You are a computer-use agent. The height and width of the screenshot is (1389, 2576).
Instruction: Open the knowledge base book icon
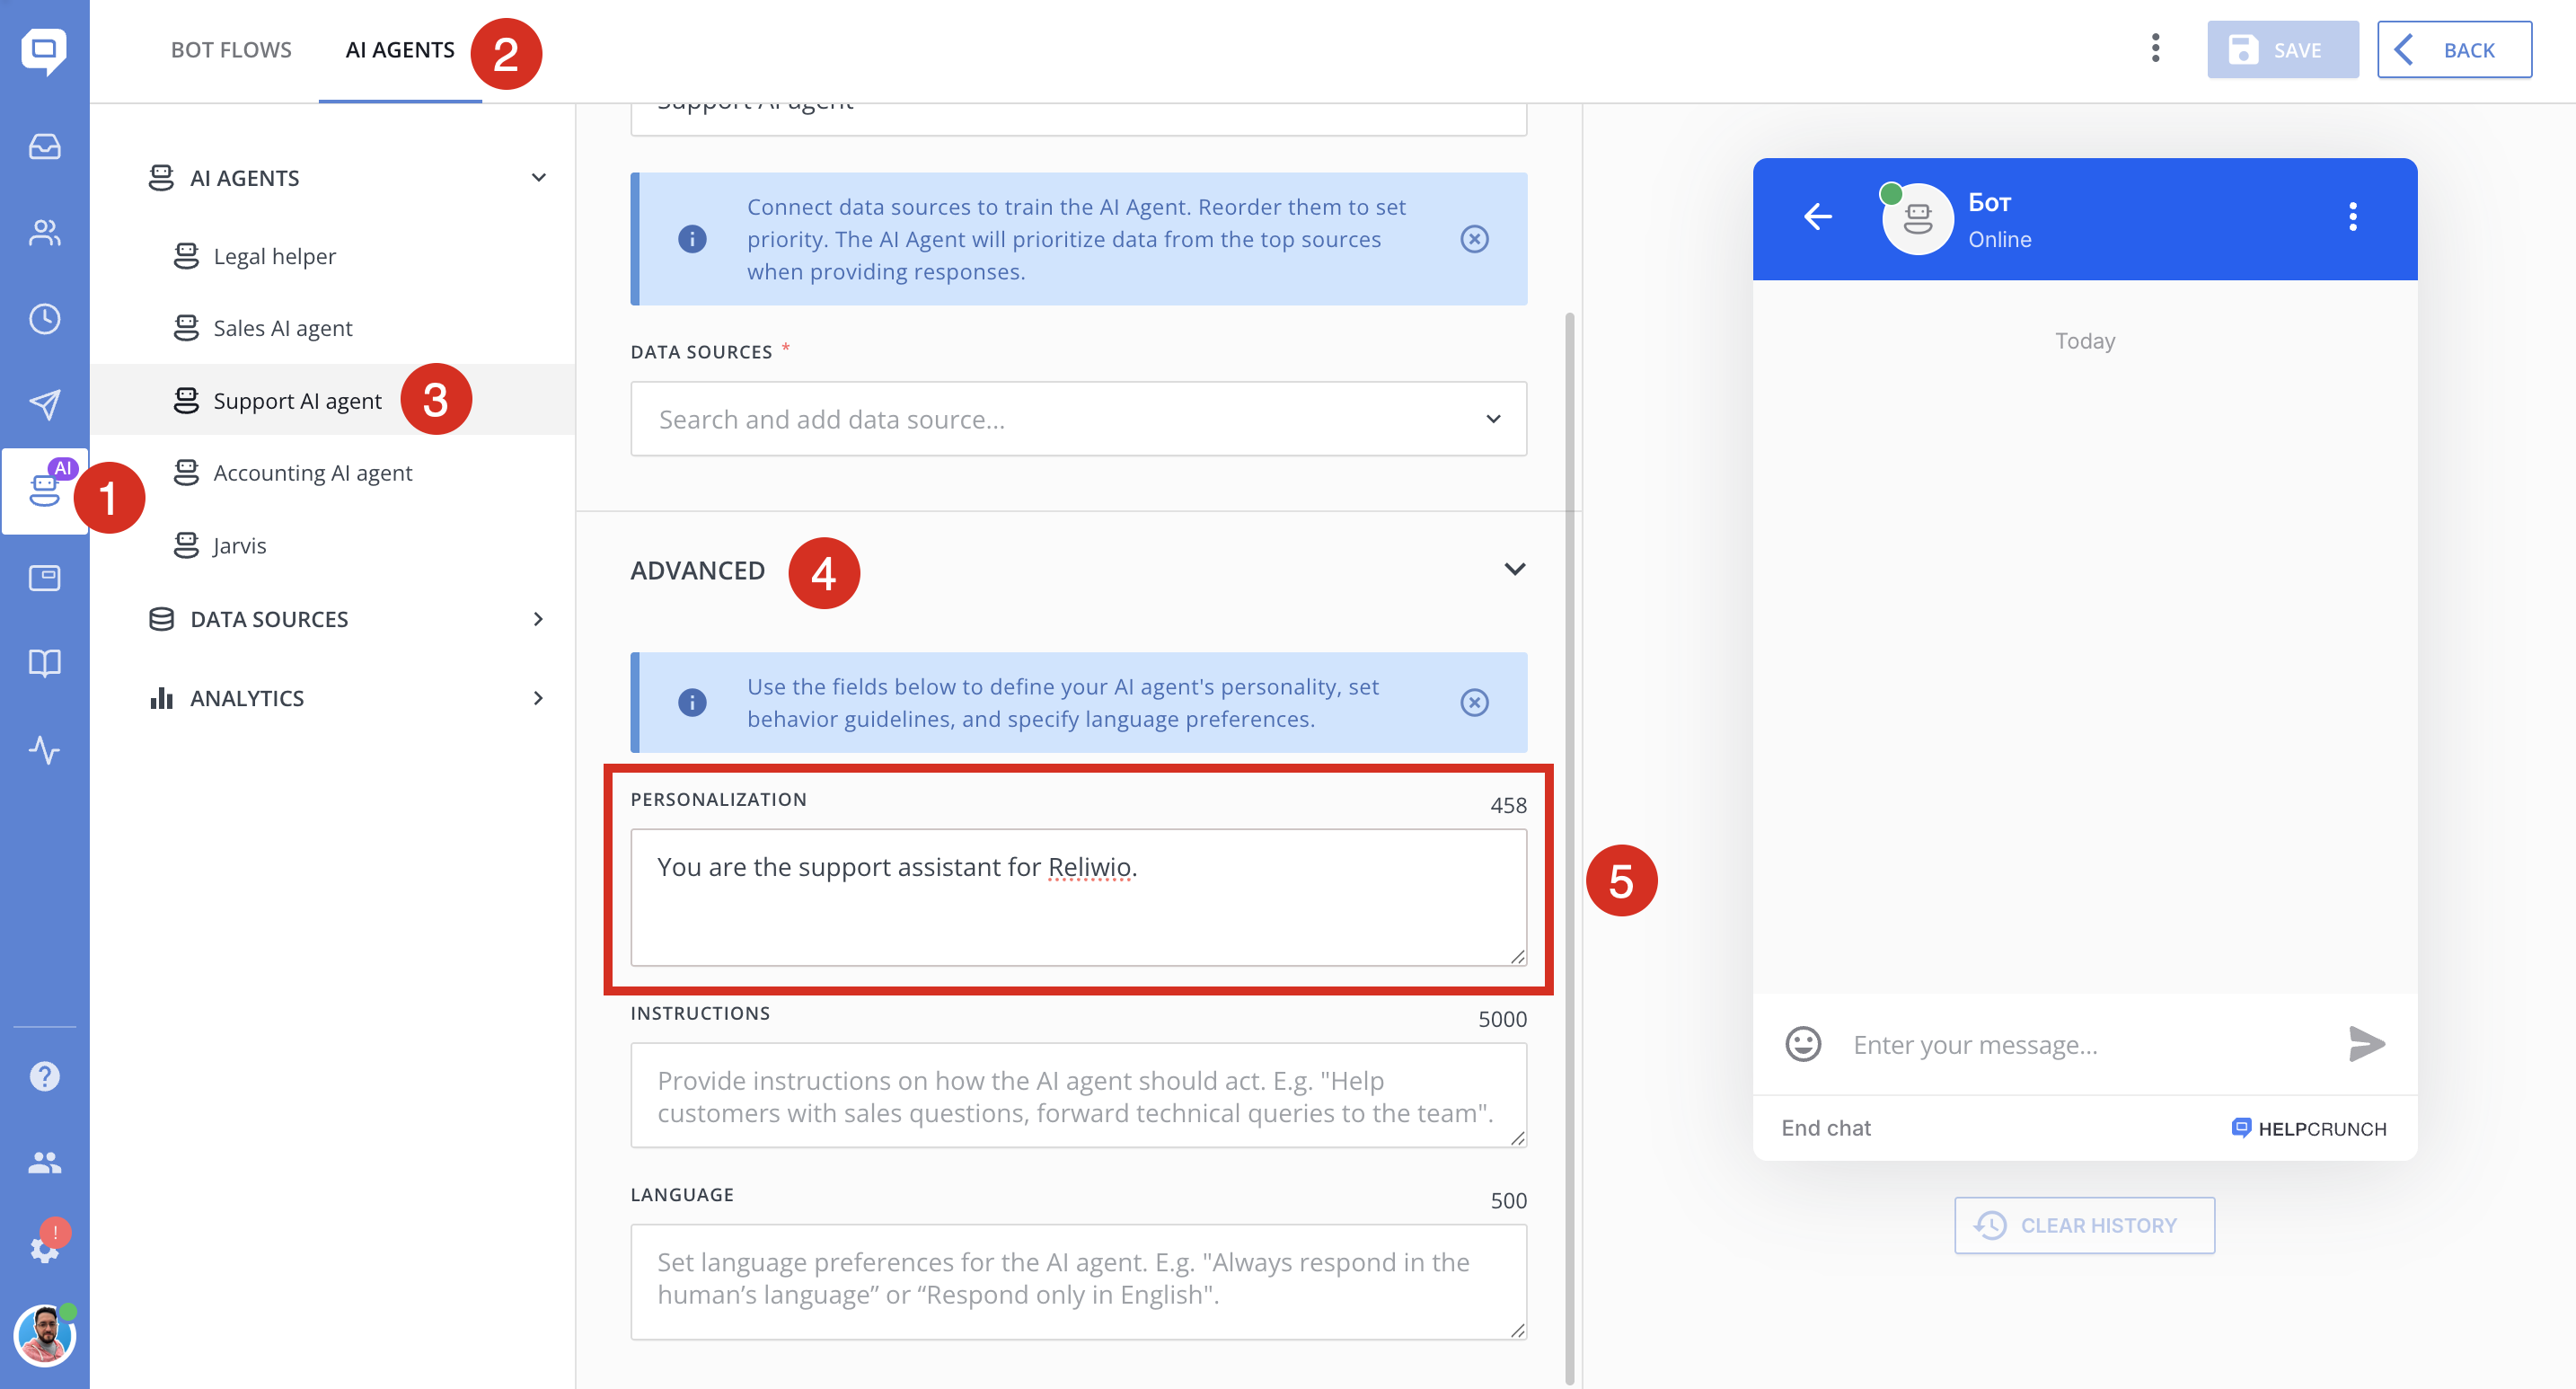[44, 663]
